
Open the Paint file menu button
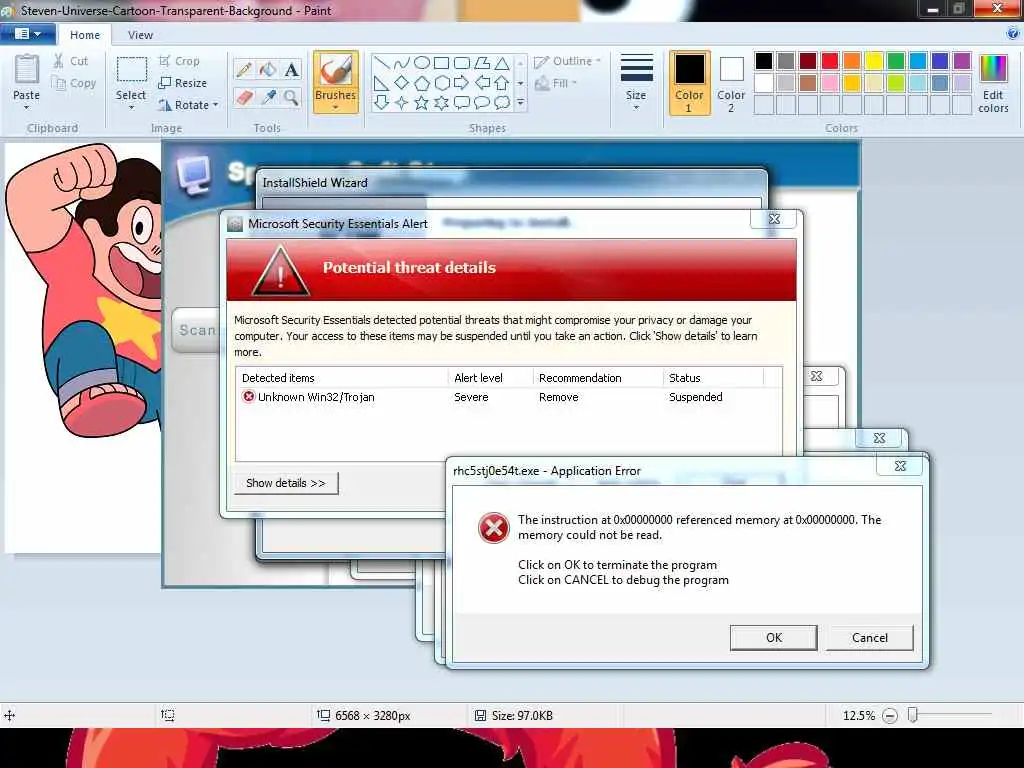point(28,33)
